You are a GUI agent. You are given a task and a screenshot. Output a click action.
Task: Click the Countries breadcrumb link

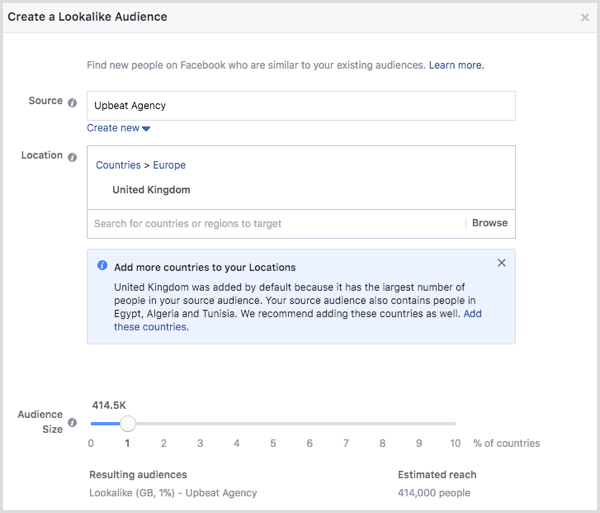pos(118,165)
